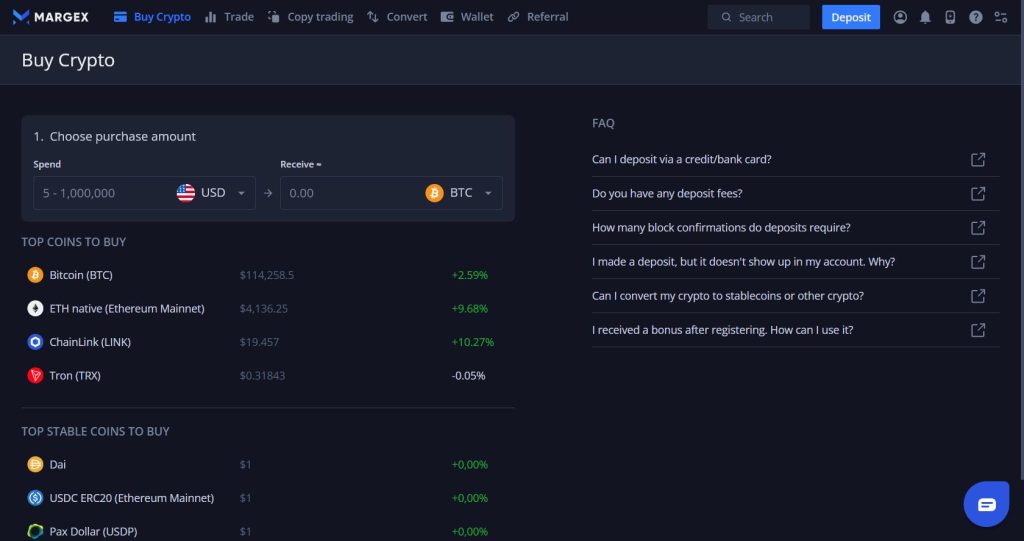The height and width of the screenshot is (541, 1024).
Task: Select ETH native (Ethereum Mainnet) row
Action: (126, 309)
